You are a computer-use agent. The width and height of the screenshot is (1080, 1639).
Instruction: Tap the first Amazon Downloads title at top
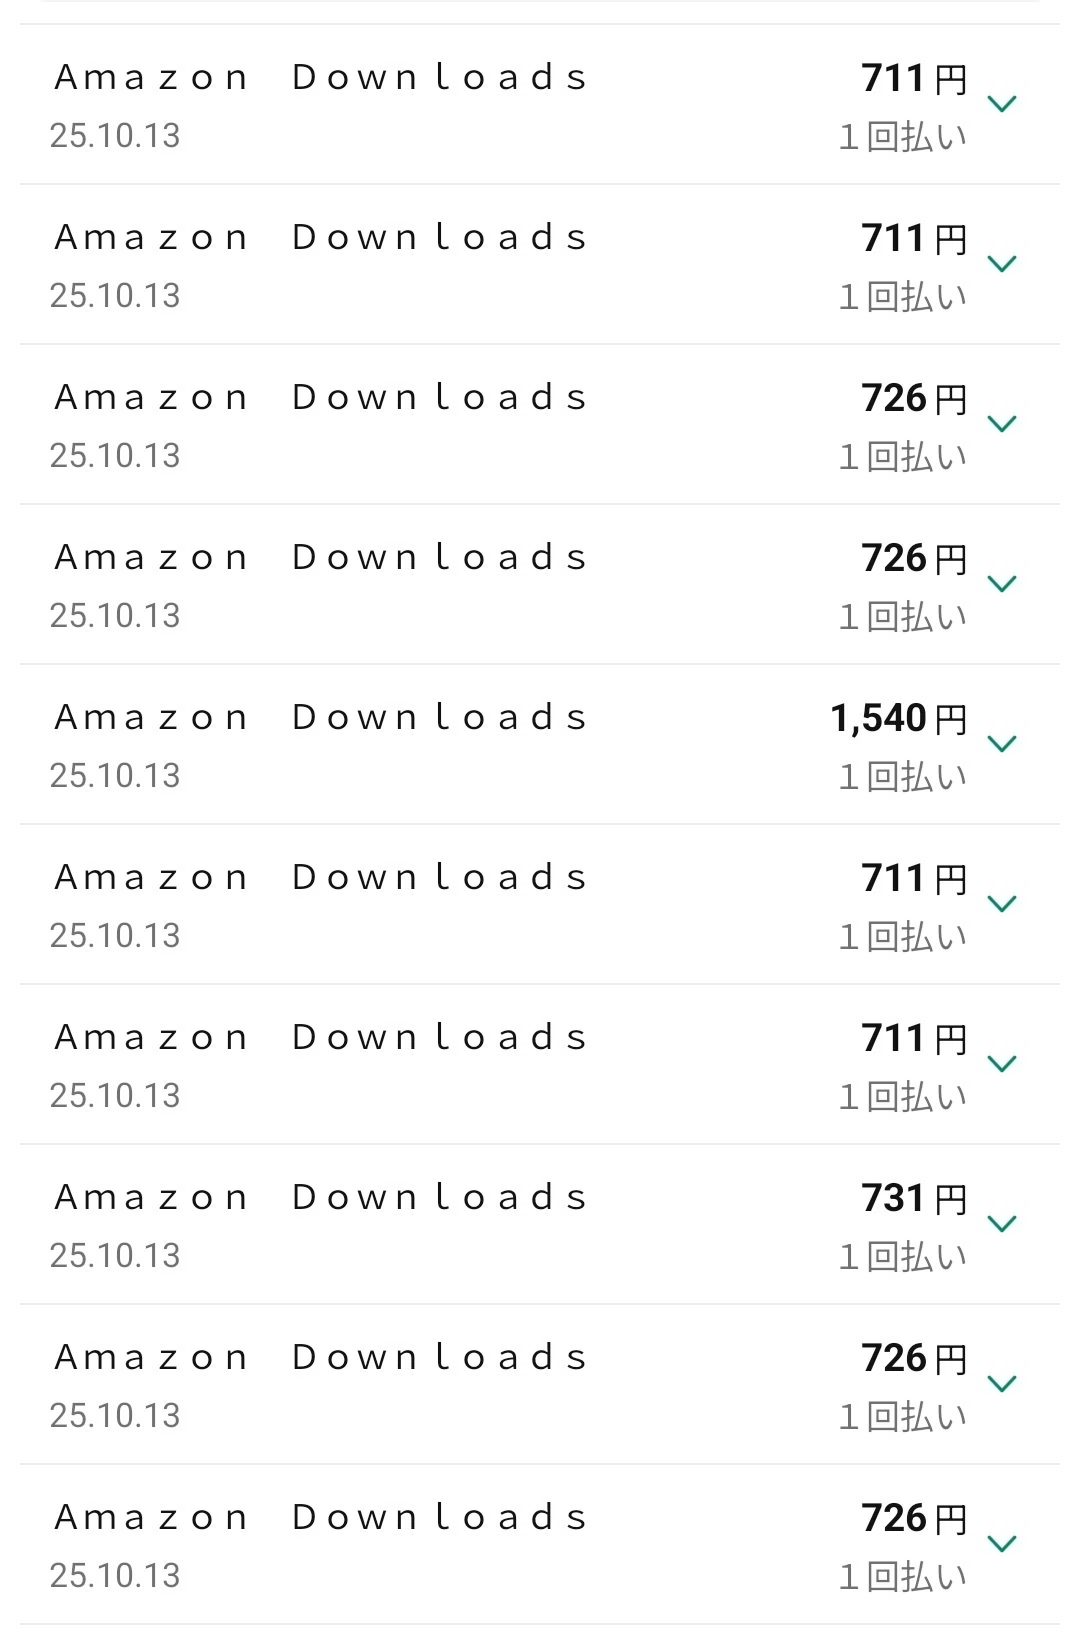pos(321,77)
